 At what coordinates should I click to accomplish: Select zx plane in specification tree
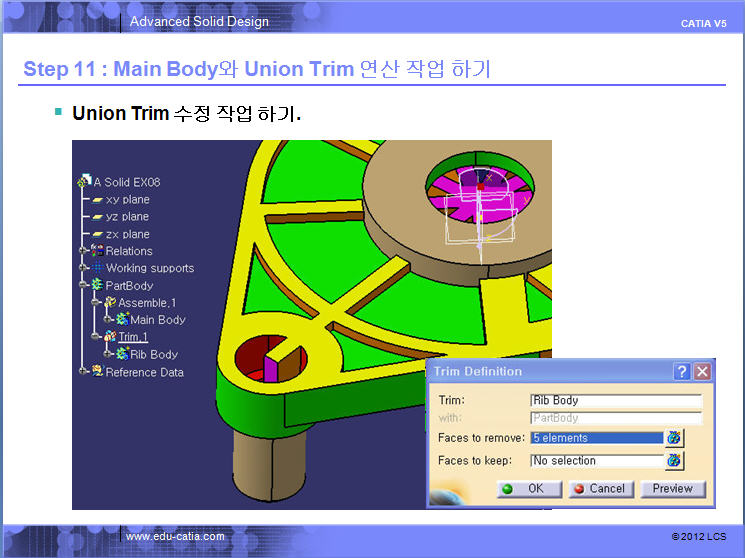coord(127,234)
